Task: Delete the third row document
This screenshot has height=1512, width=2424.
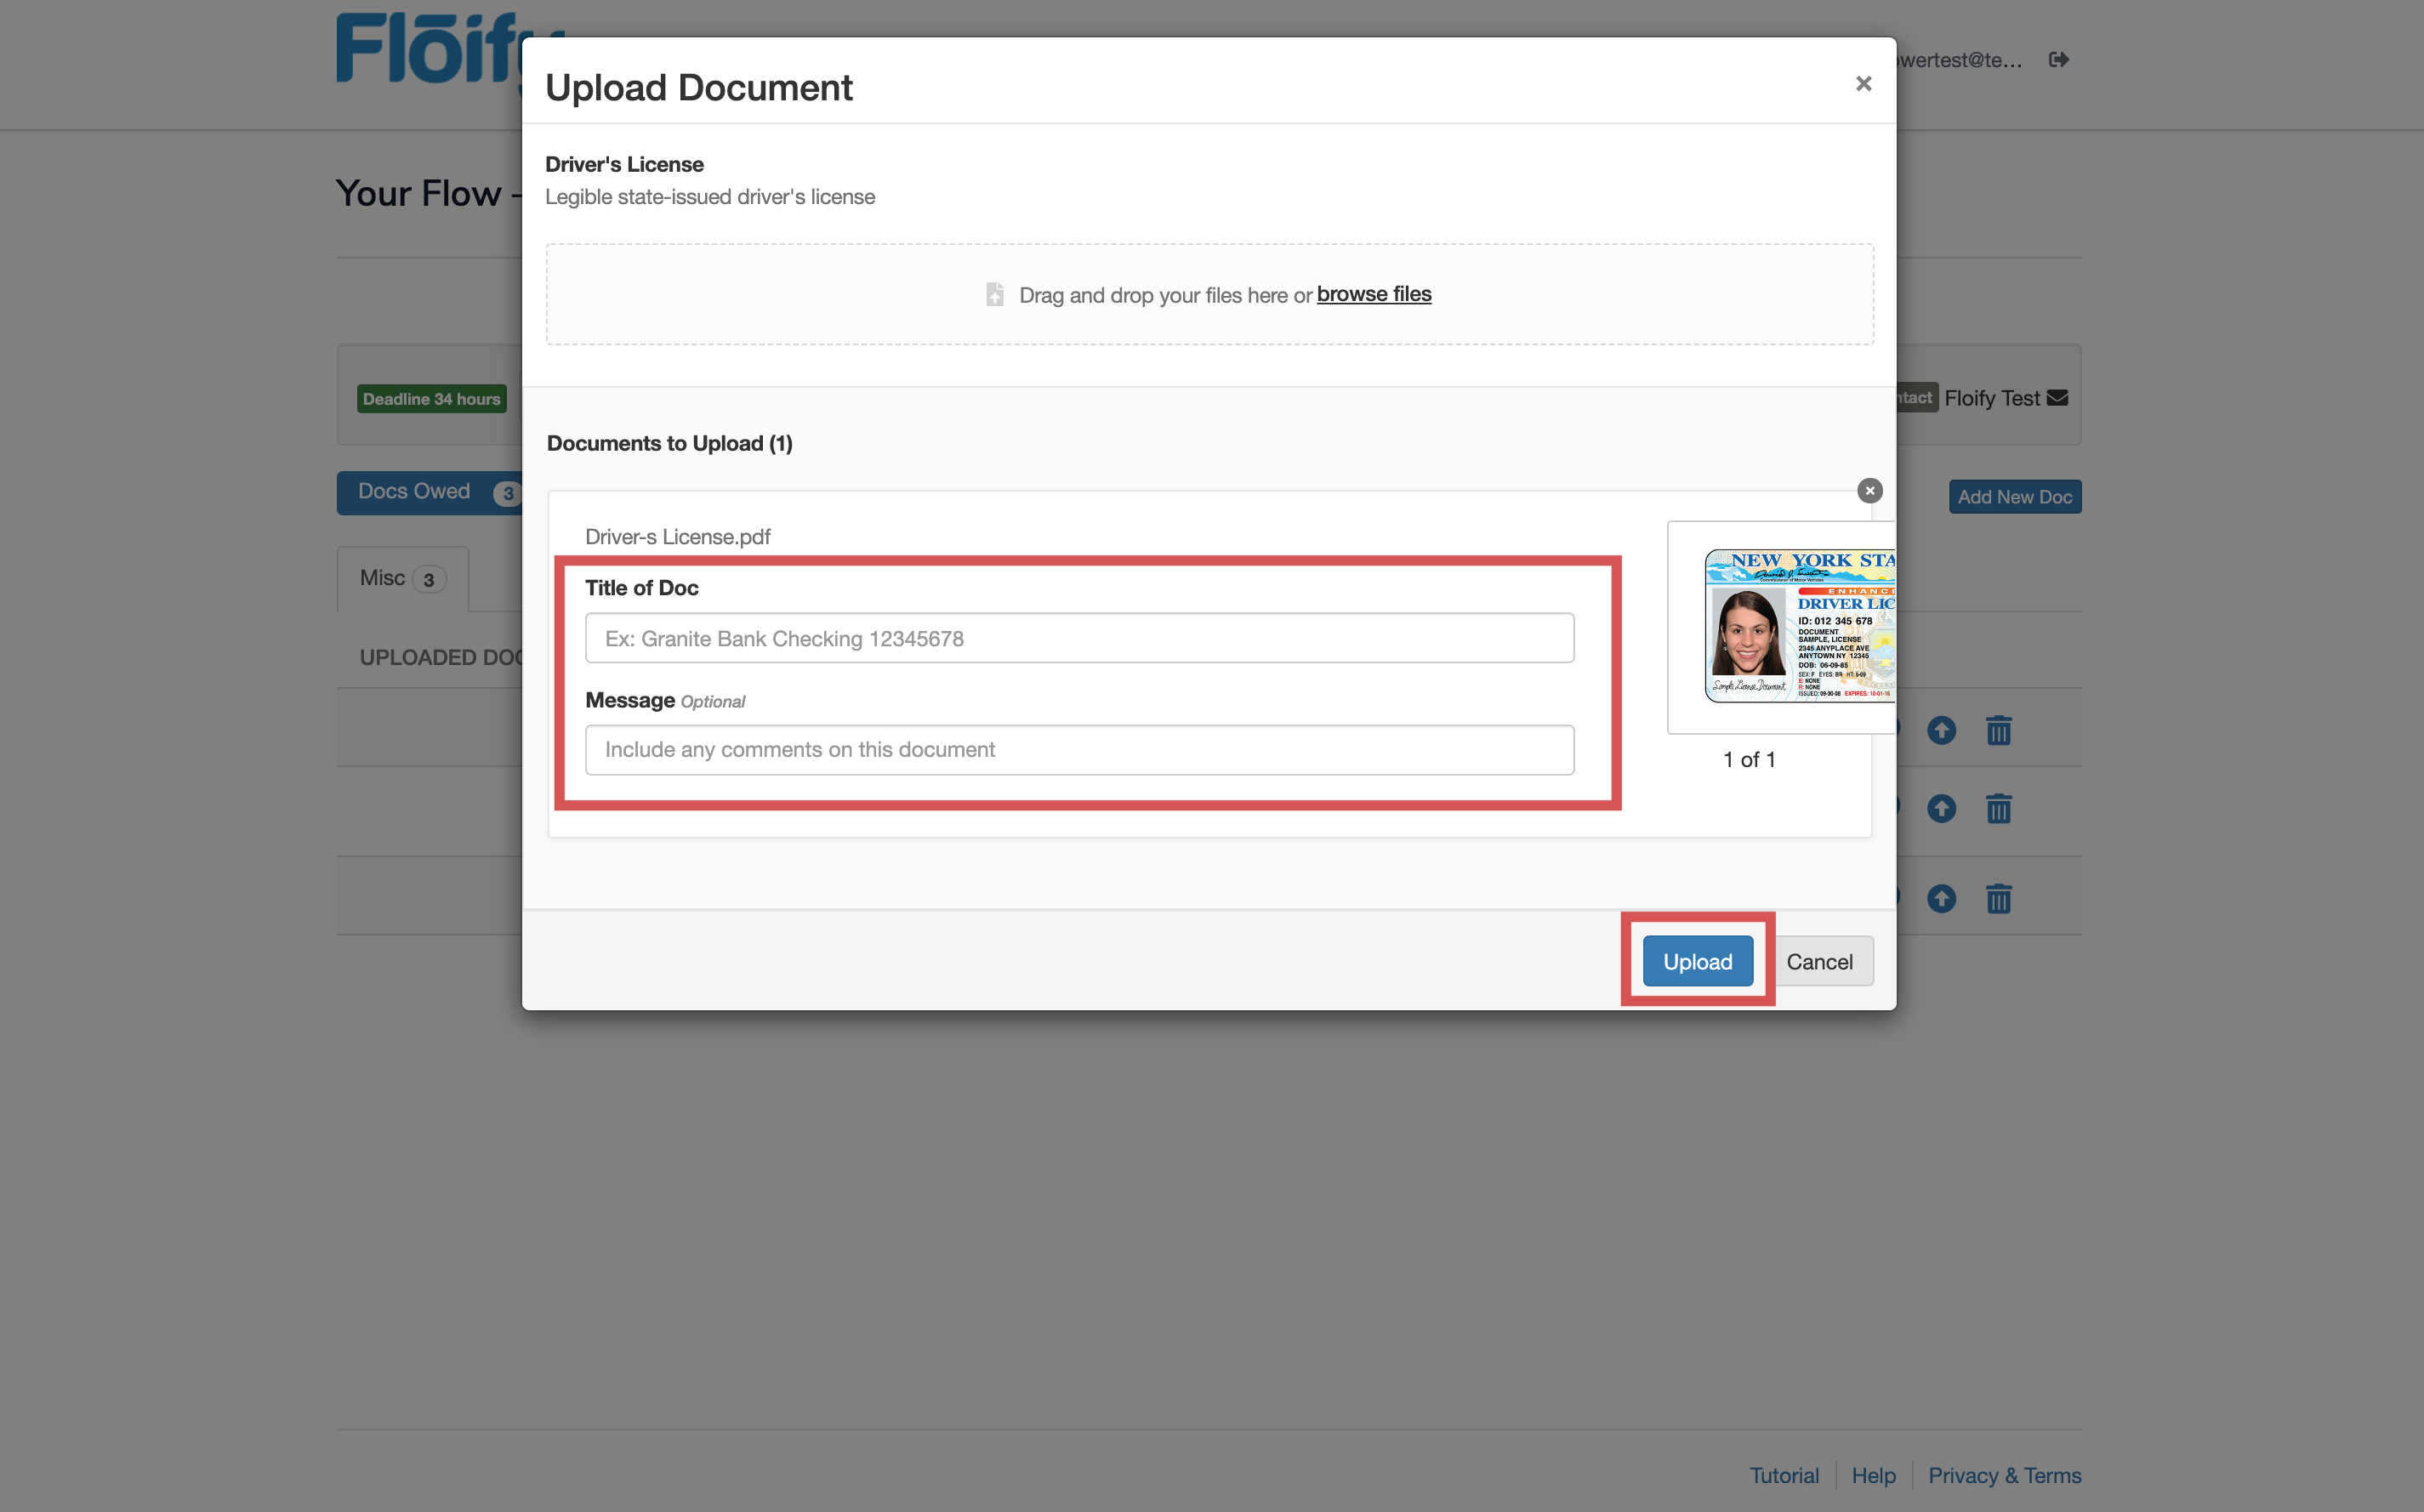Action: 1998,899
